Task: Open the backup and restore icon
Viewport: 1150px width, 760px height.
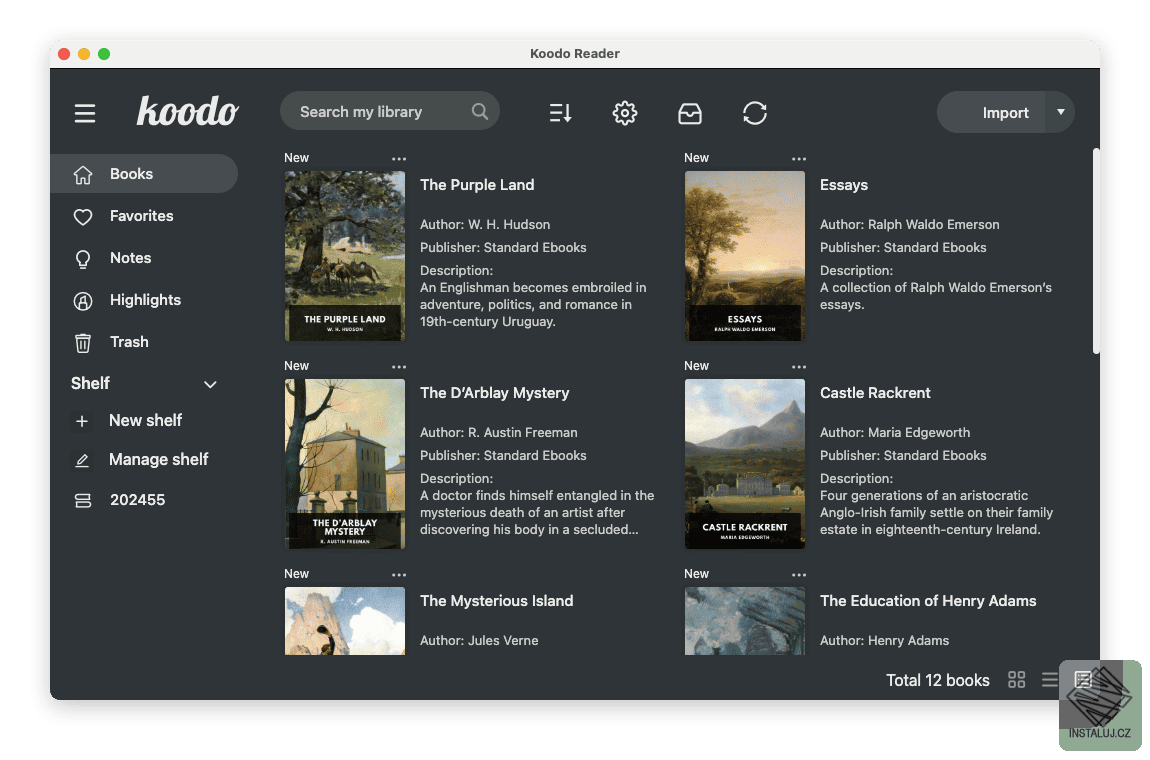Action: [690, 113]
